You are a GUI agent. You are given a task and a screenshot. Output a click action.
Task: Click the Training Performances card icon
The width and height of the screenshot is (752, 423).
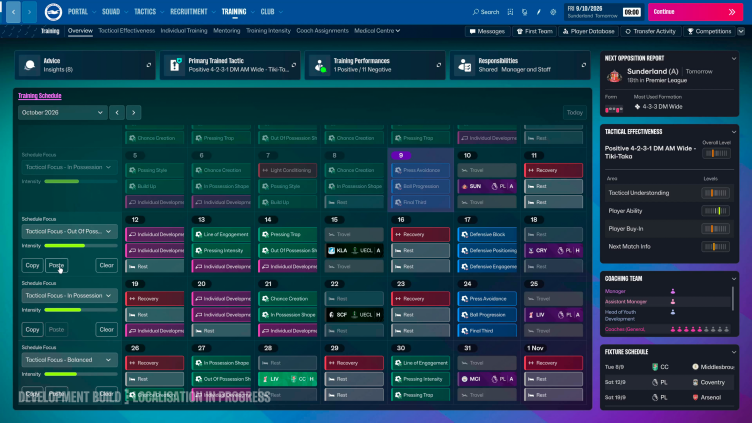(319, 65)
